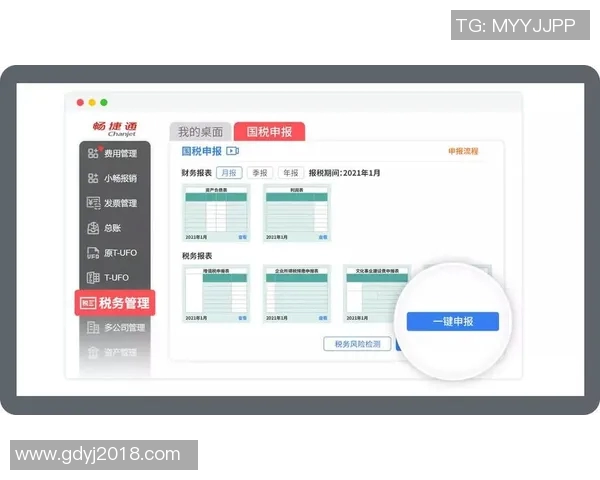This screenshot has width=600, height=480.
Task: Click the link under 利润表 thumbnail
Action: 323,237
